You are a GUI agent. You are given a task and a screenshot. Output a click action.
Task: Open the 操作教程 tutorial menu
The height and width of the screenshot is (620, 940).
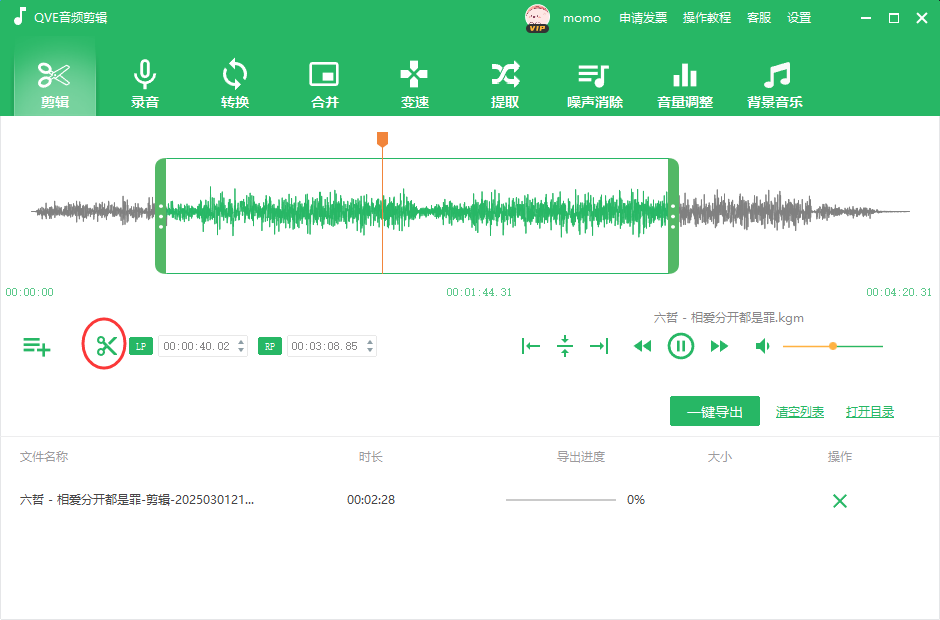707,18
